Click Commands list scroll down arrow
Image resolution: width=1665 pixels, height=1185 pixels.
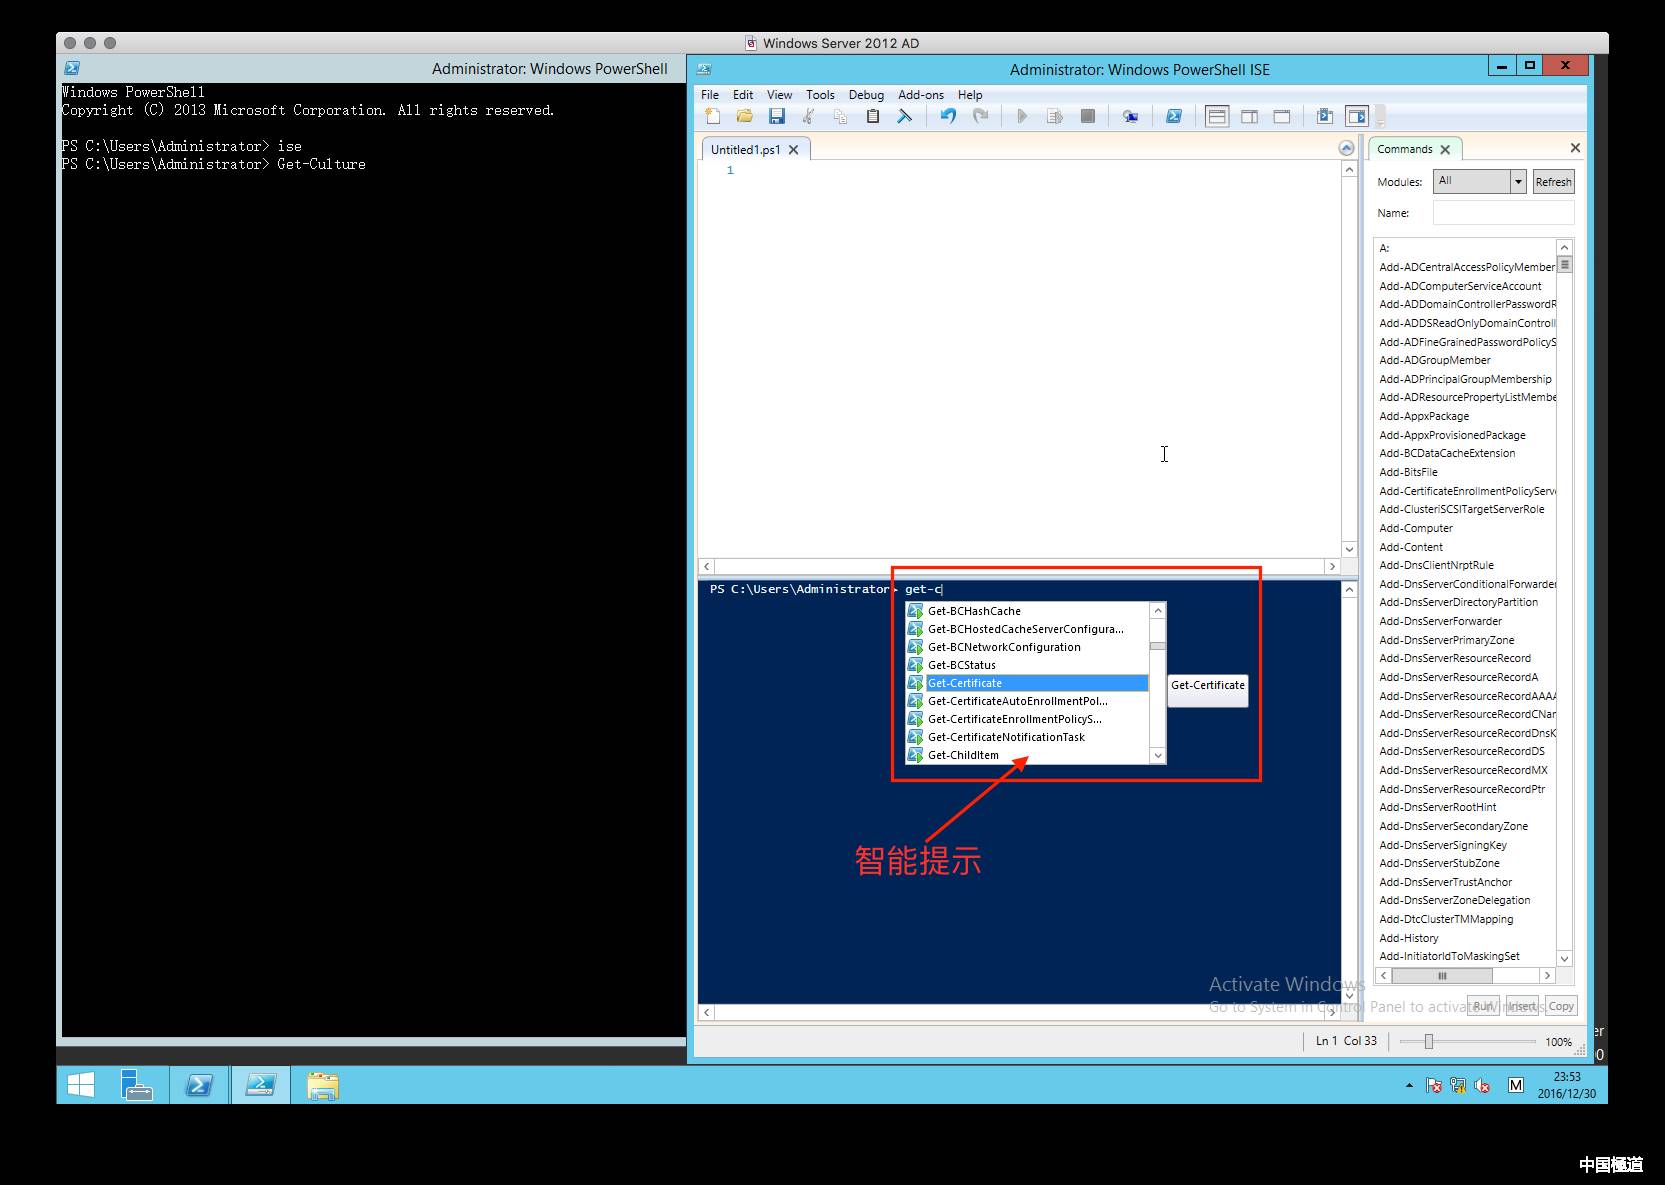click(x=1565, y=958)
